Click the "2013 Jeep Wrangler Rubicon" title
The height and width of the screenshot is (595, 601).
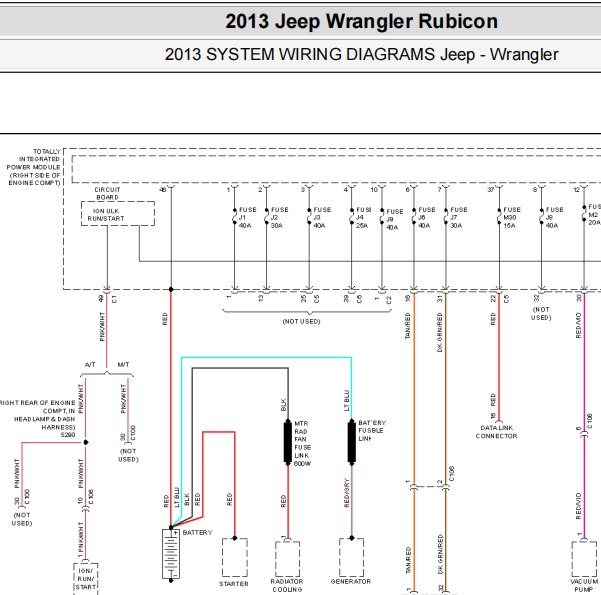[x=361, y=21]
